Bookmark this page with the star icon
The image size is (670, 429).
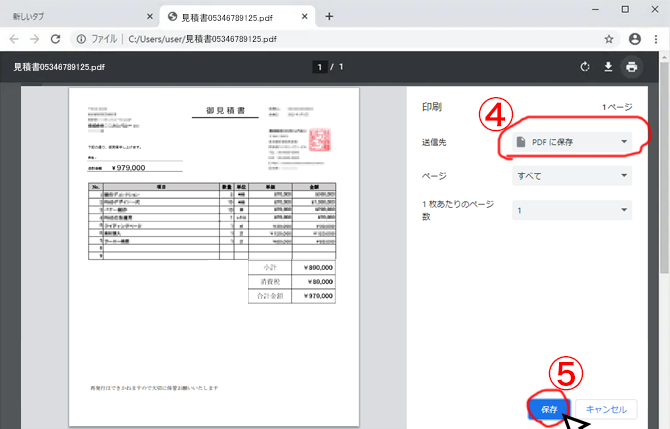(609, 39)
